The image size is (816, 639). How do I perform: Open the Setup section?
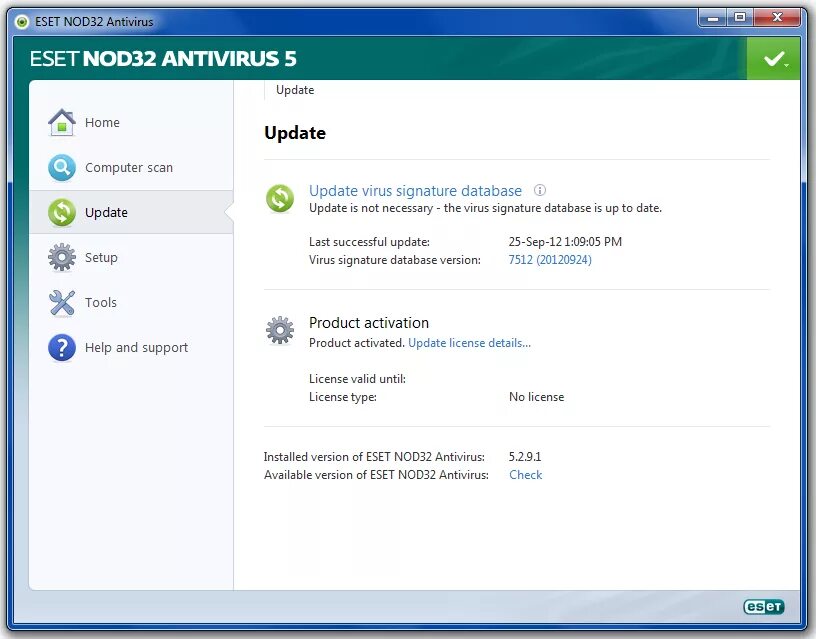pyautogui.click(x=131, y=257)
